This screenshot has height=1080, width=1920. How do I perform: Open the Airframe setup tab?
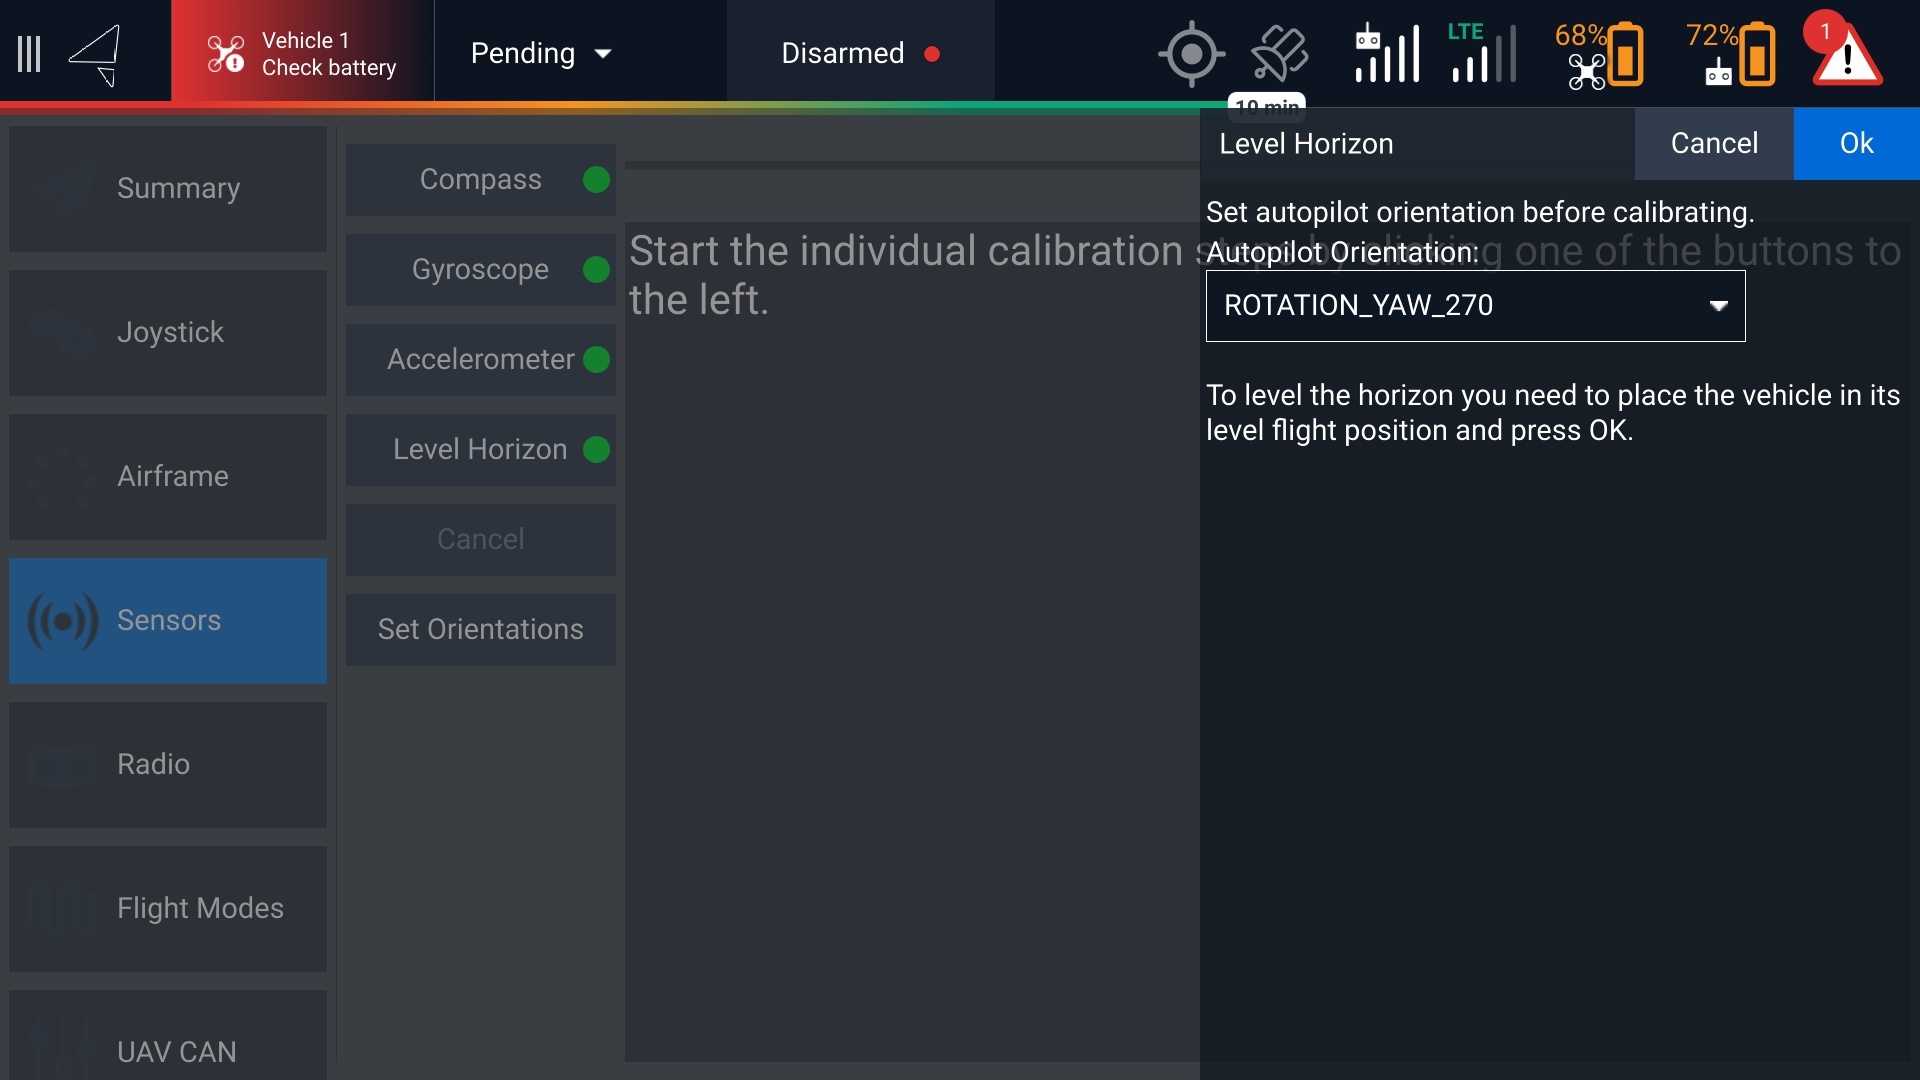pyautogui.click(x=168, y=477)
